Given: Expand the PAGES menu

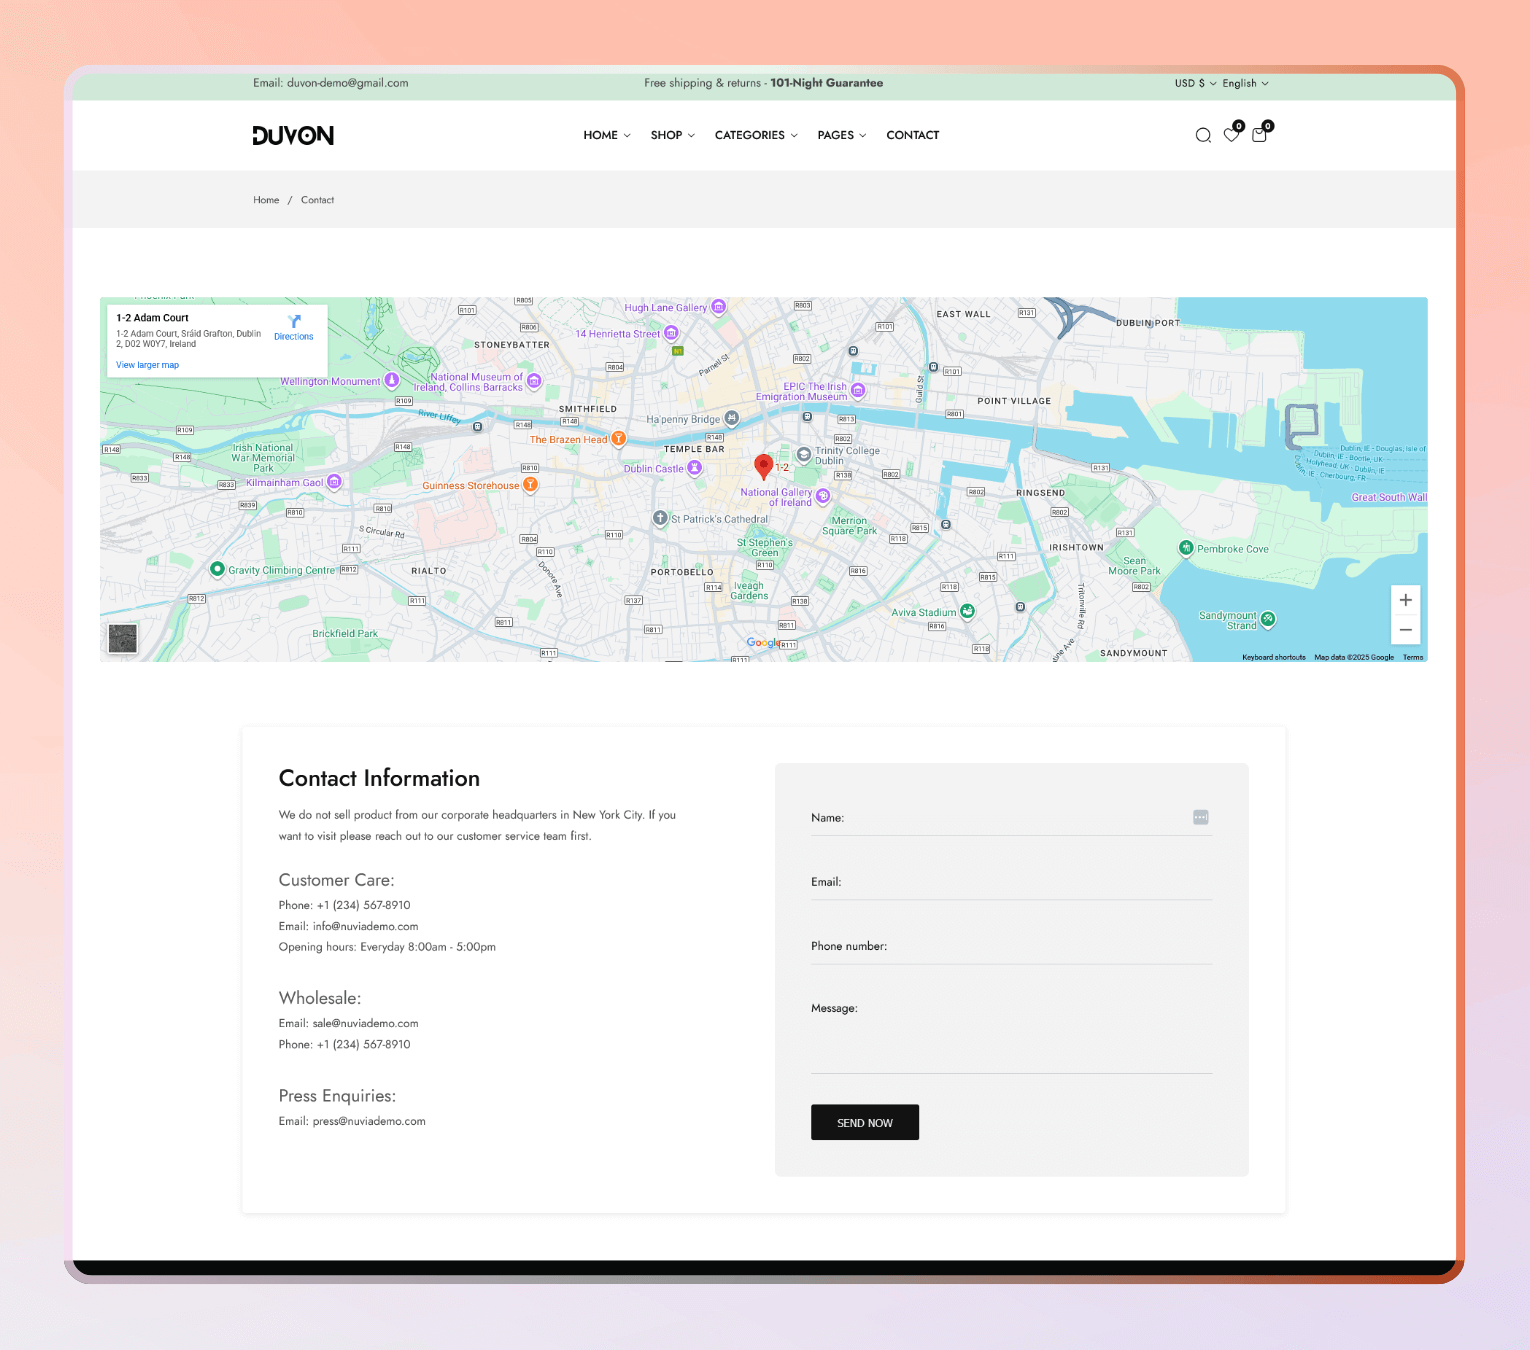Looking at the screenshot, I should (842, 135).
